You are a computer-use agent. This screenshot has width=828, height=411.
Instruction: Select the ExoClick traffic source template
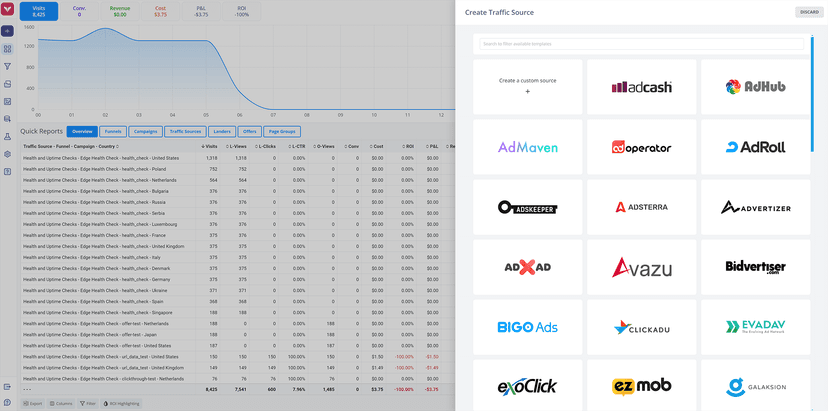(x=528, y=386)
